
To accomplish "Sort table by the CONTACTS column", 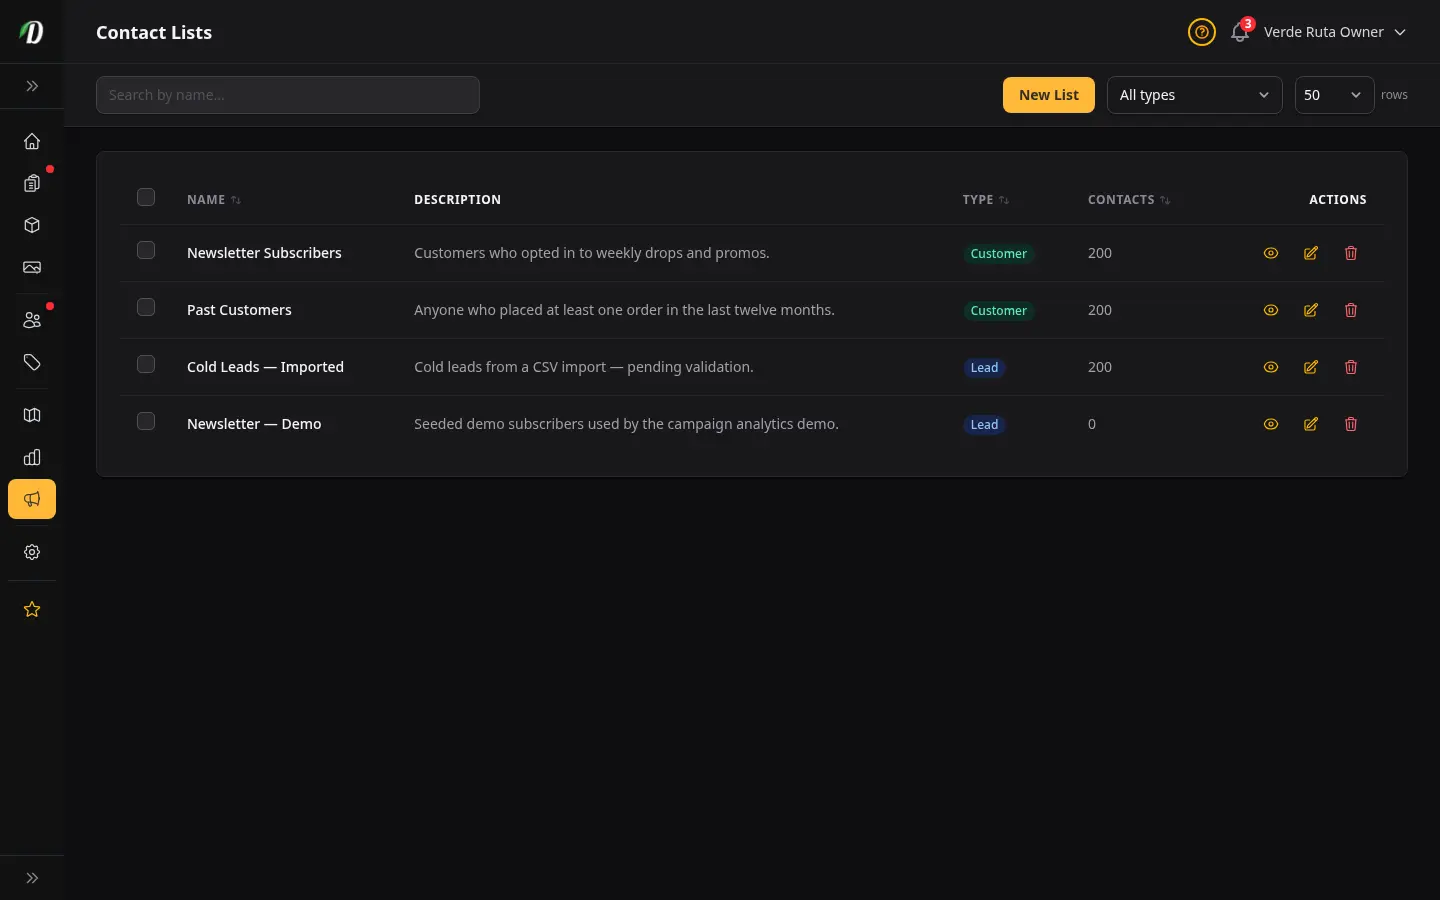I will click(x=1129, y=200).
